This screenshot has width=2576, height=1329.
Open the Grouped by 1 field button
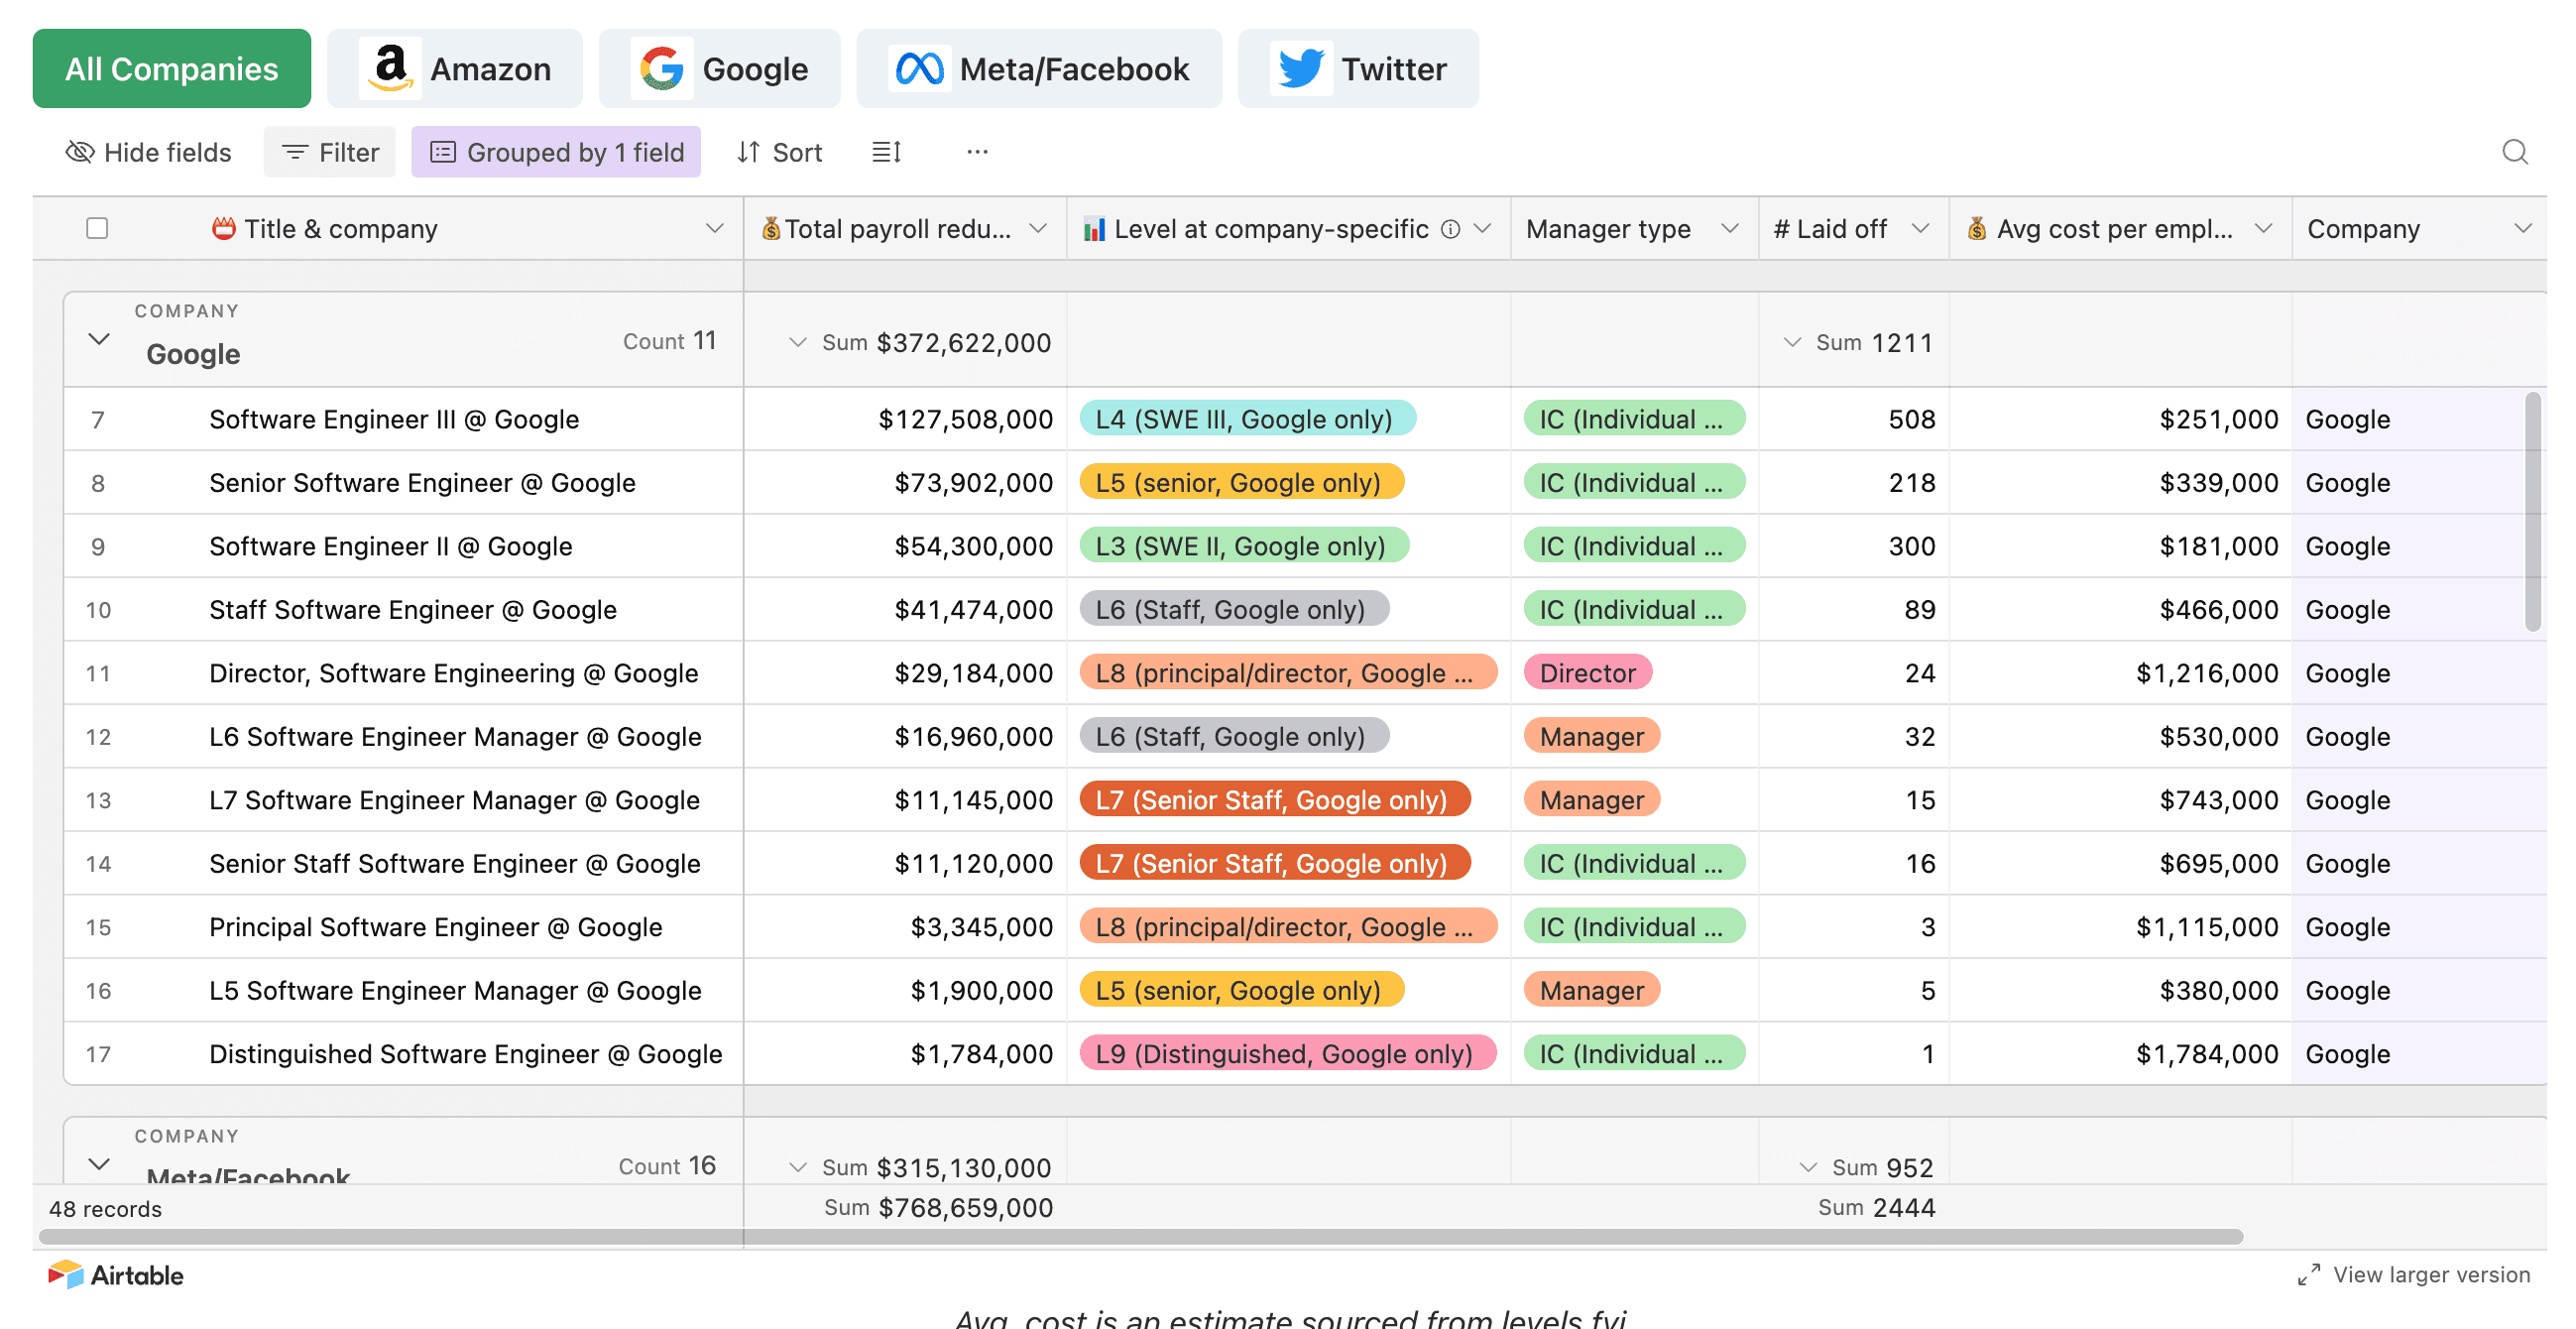555,152
